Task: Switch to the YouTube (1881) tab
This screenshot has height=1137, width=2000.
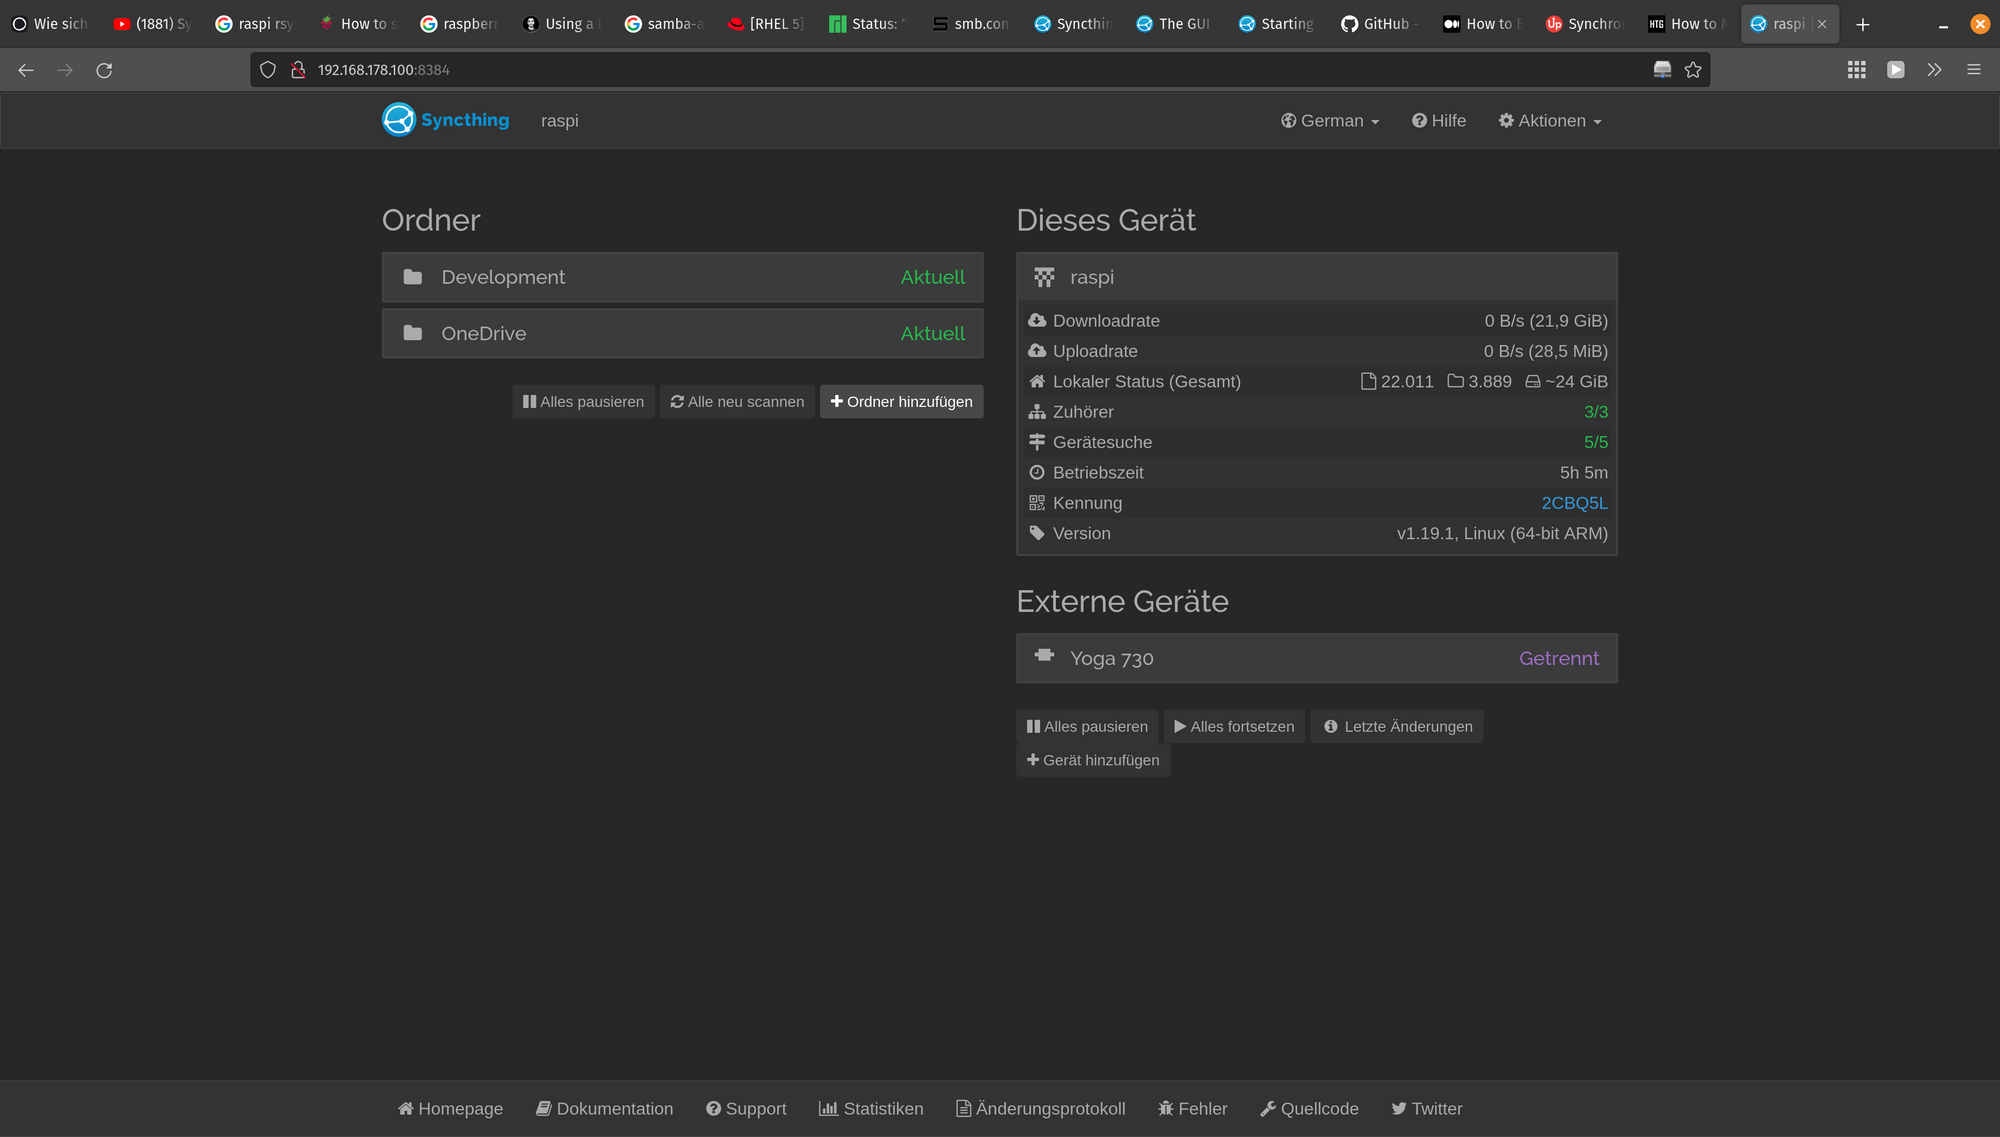Action: click(152, 24)
